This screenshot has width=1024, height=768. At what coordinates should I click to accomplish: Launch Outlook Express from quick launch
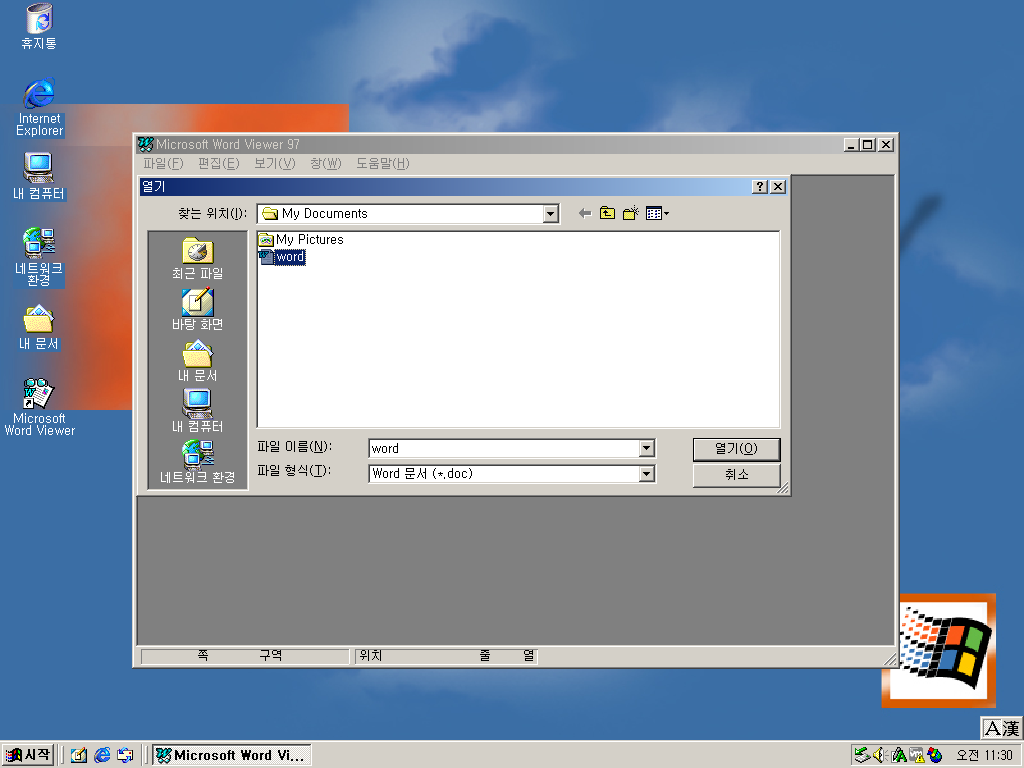pyautogui.click(x=125, y=755)
